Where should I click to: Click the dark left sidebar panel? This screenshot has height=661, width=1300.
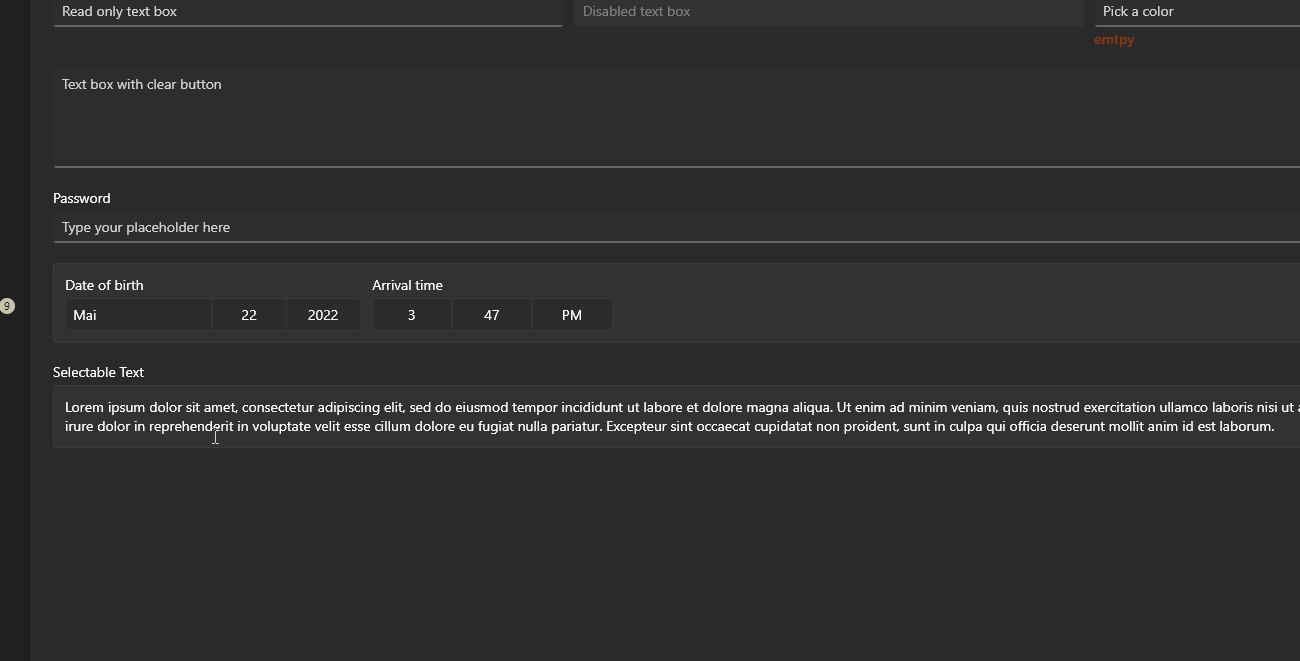(15, 500)
